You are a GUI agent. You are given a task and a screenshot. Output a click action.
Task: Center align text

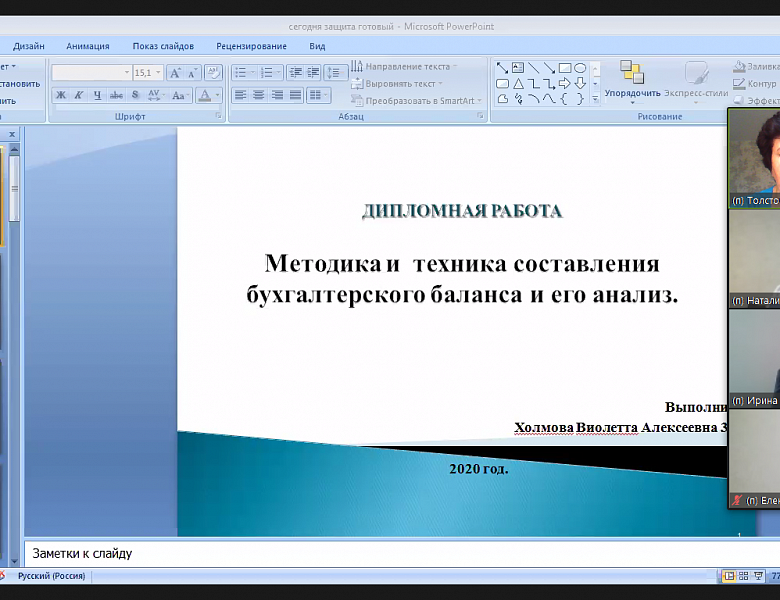[259, 95]
